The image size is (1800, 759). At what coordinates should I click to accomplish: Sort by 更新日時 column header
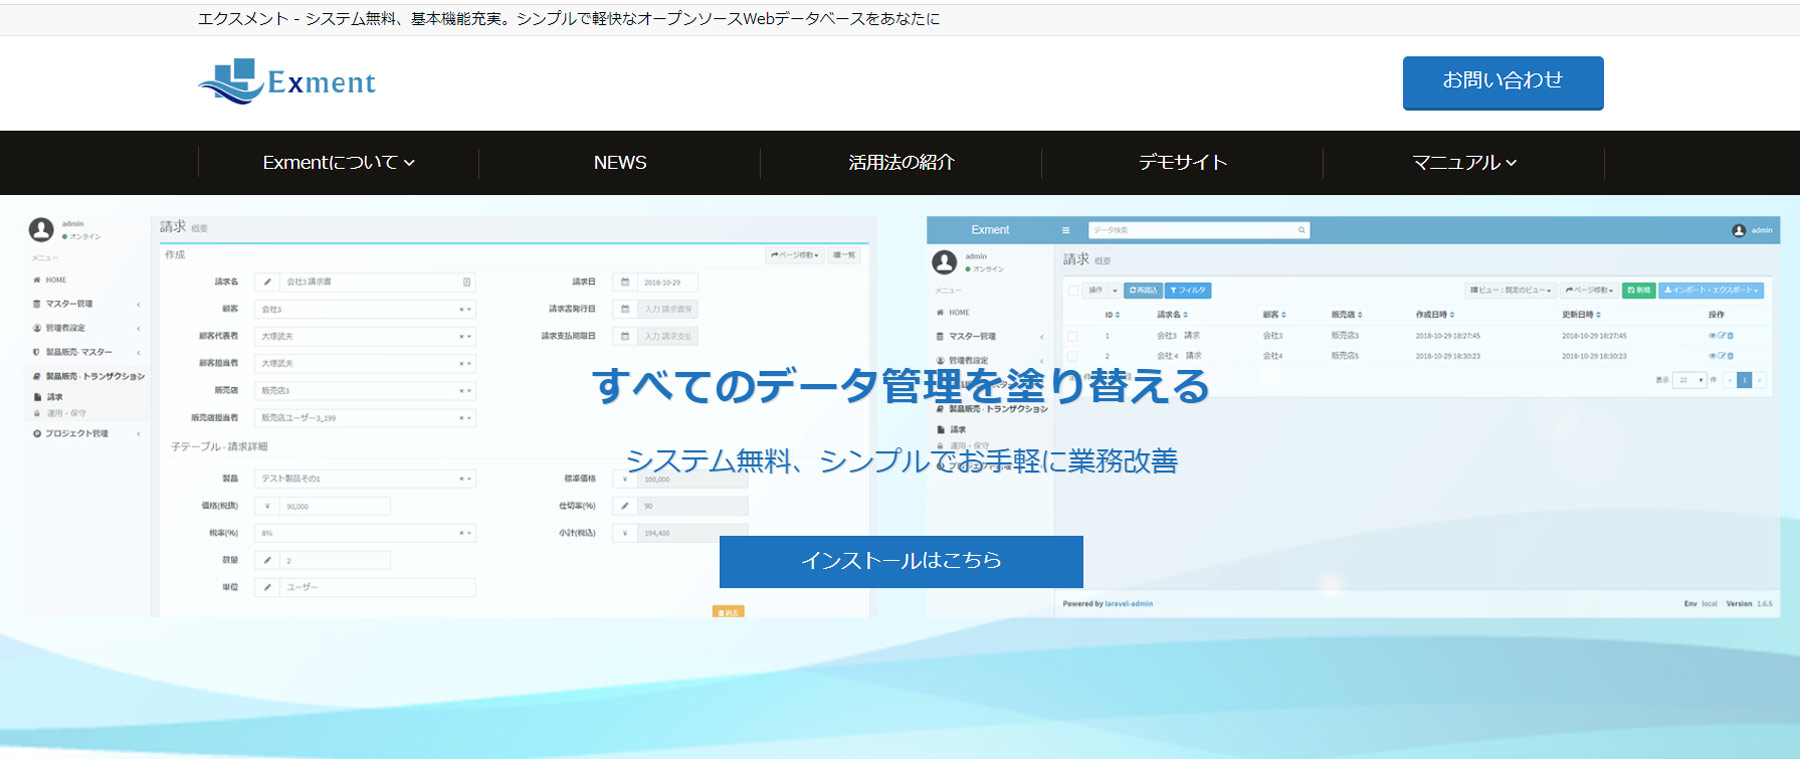pos(1581,314)
